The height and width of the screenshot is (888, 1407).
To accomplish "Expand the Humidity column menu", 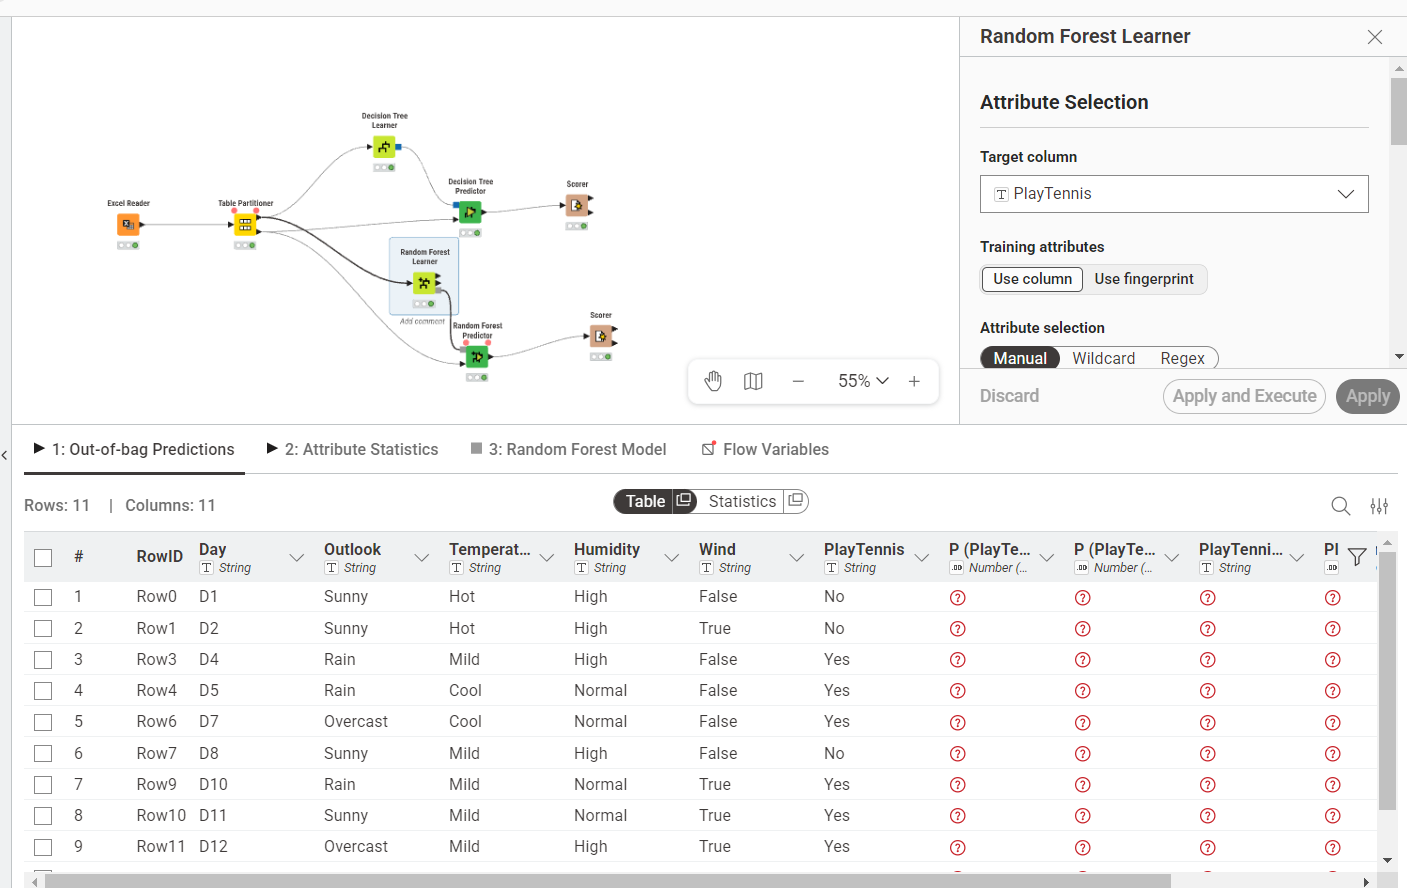I will click(672, 558).
